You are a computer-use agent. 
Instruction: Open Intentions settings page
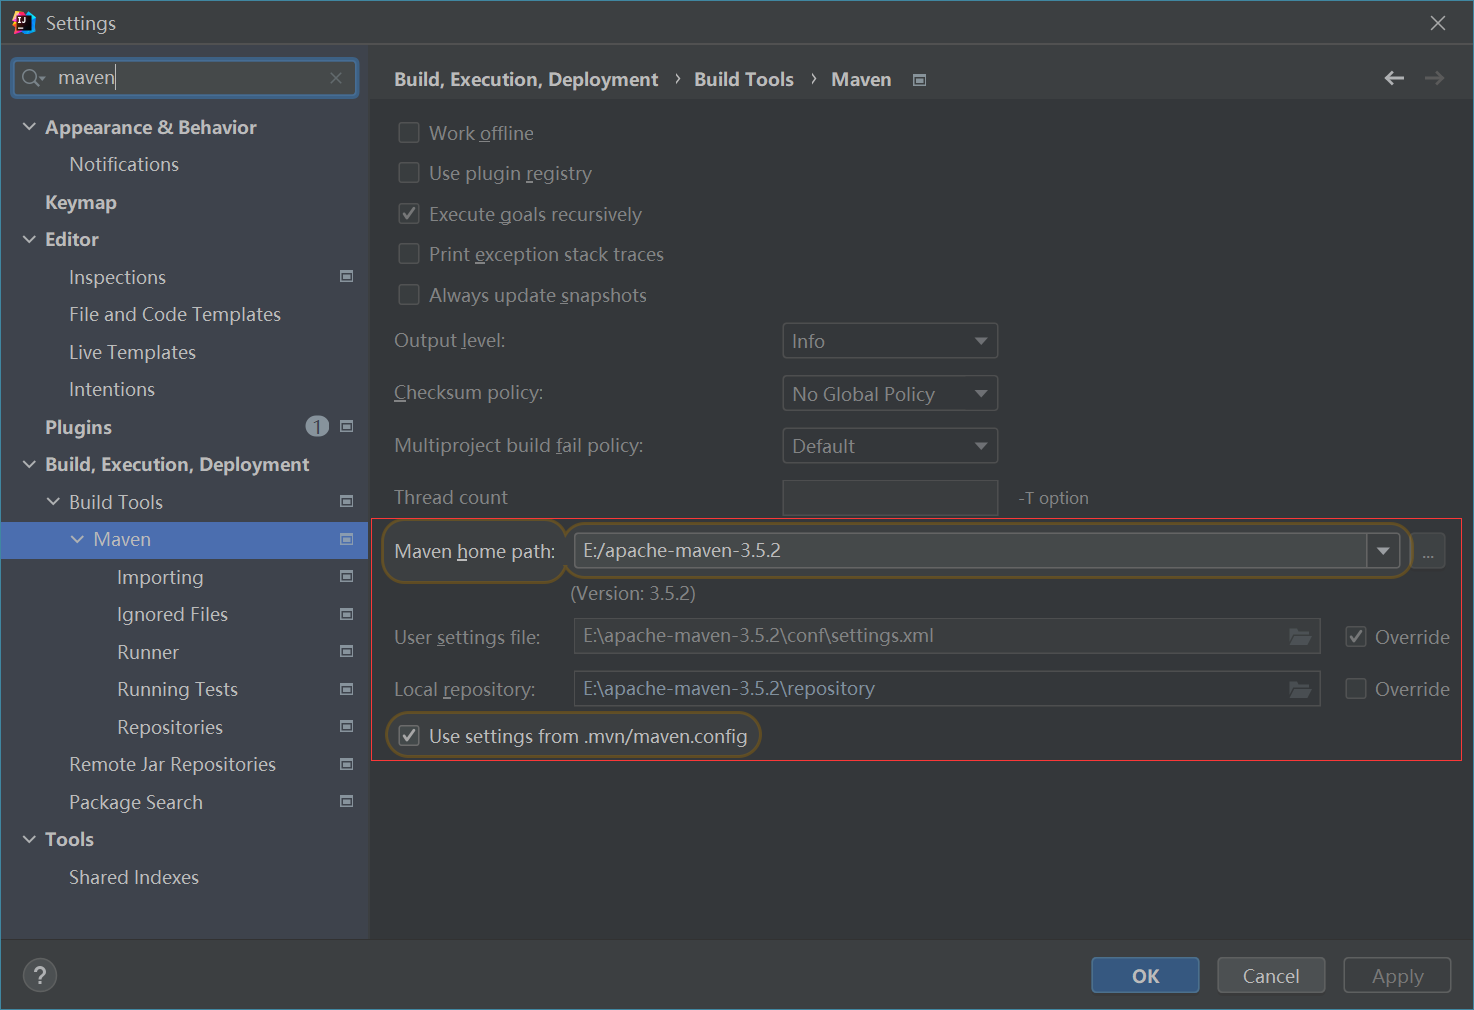point(112,389)
